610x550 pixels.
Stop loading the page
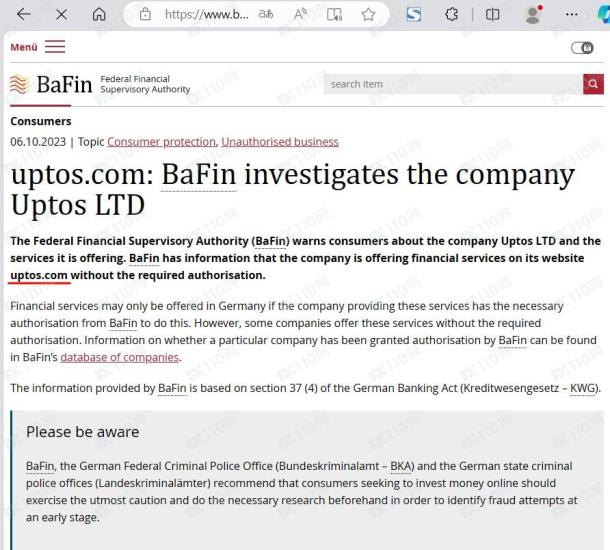pyautogui.click(x=61, y=15)
